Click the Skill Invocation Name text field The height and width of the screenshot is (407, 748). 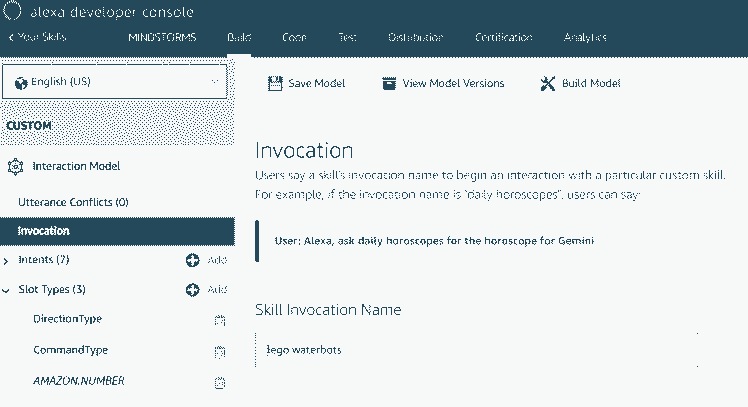pyautogui.click(x=475, y=350)
